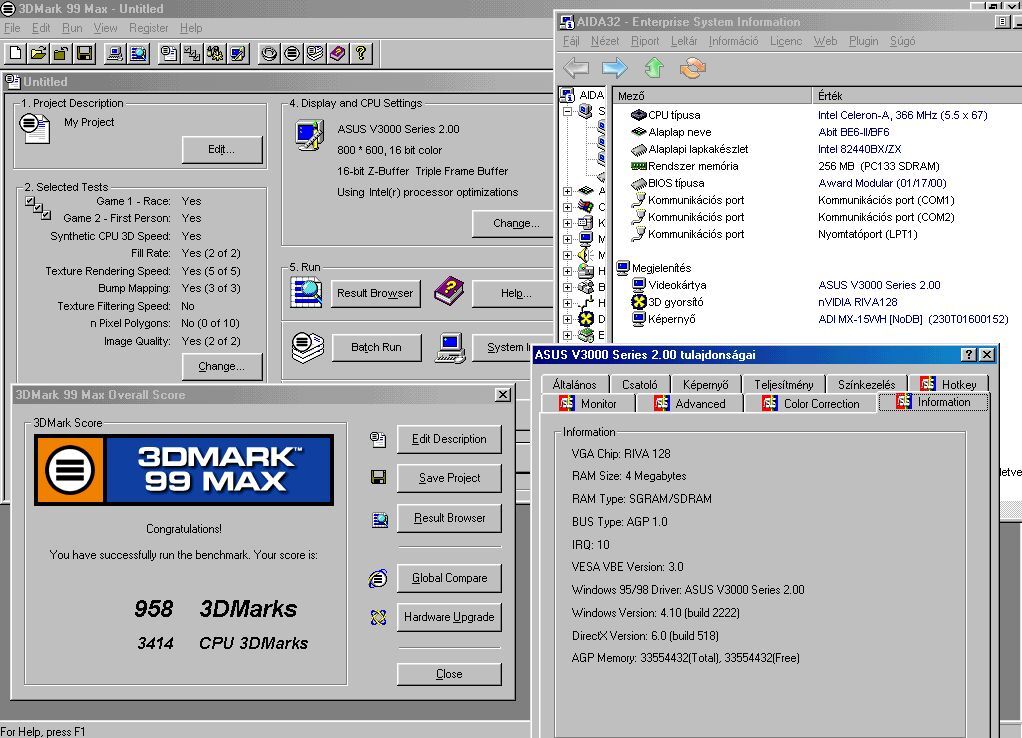This screenshot has width=1022, height=738.
Task: Collapse the expanded AIDA tree node S
Action: (x=568, y=111)
